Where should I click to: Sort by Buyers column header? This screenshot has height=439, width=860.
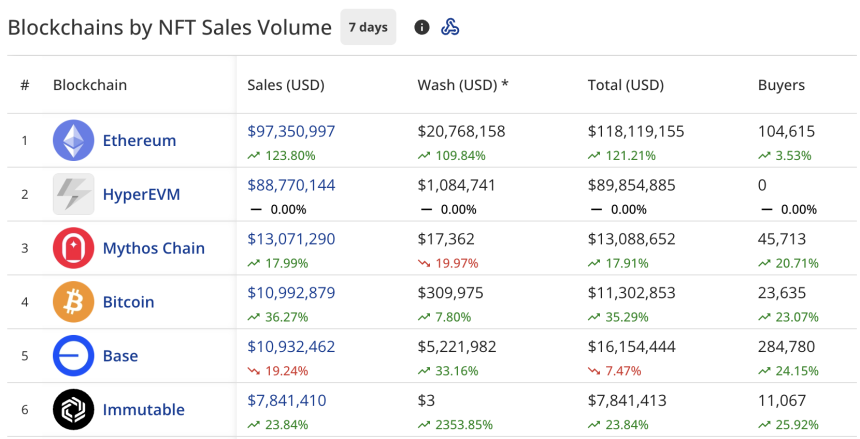pos(781,85)
